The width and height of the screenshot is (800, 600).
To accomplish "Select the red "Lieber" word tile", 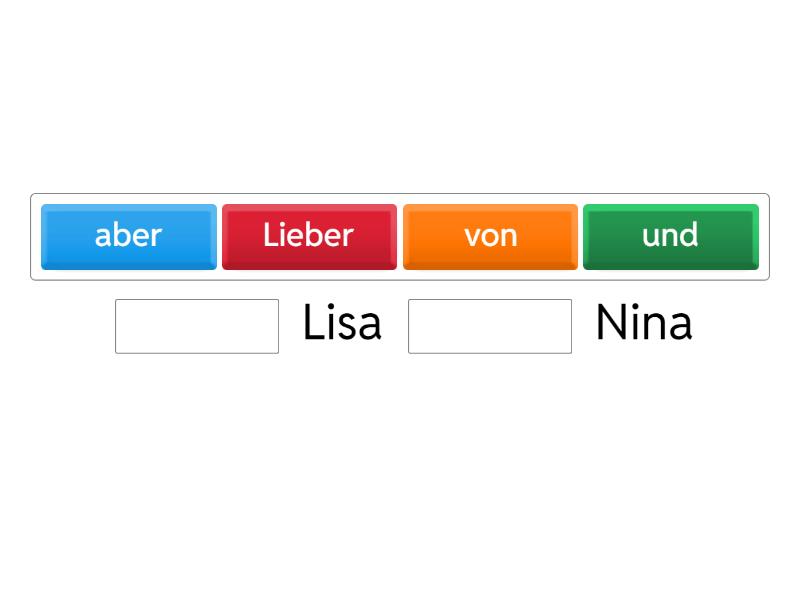I will [309, 236].
